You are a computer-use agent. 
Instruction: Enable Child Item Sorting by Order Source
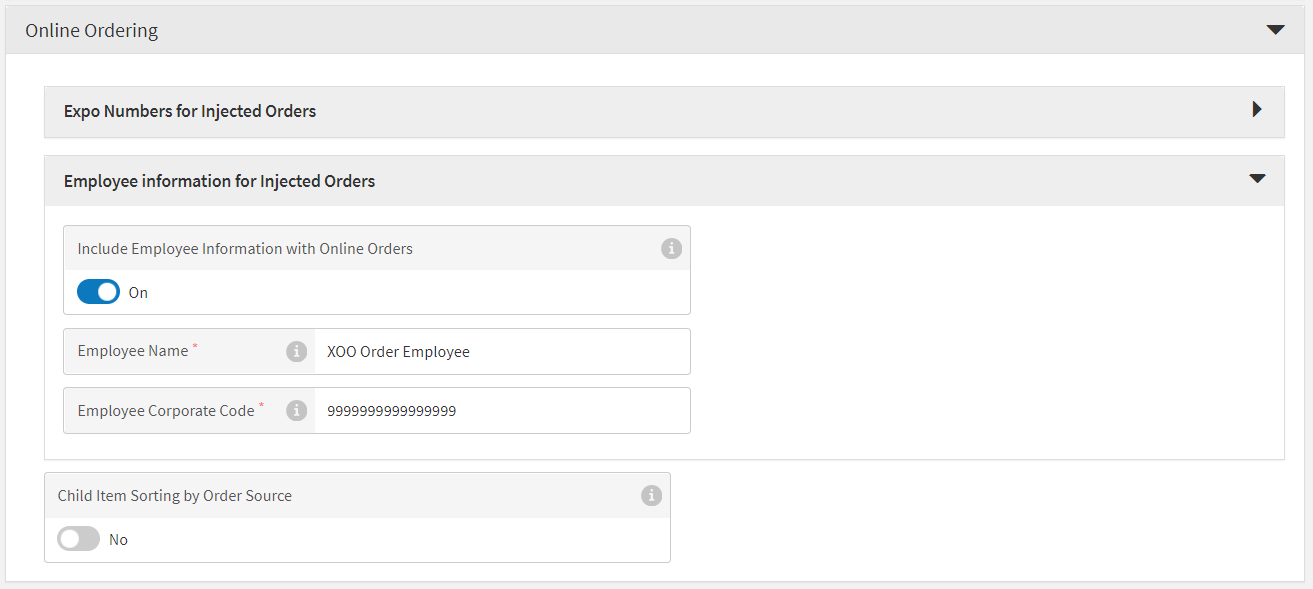(78, 538)
